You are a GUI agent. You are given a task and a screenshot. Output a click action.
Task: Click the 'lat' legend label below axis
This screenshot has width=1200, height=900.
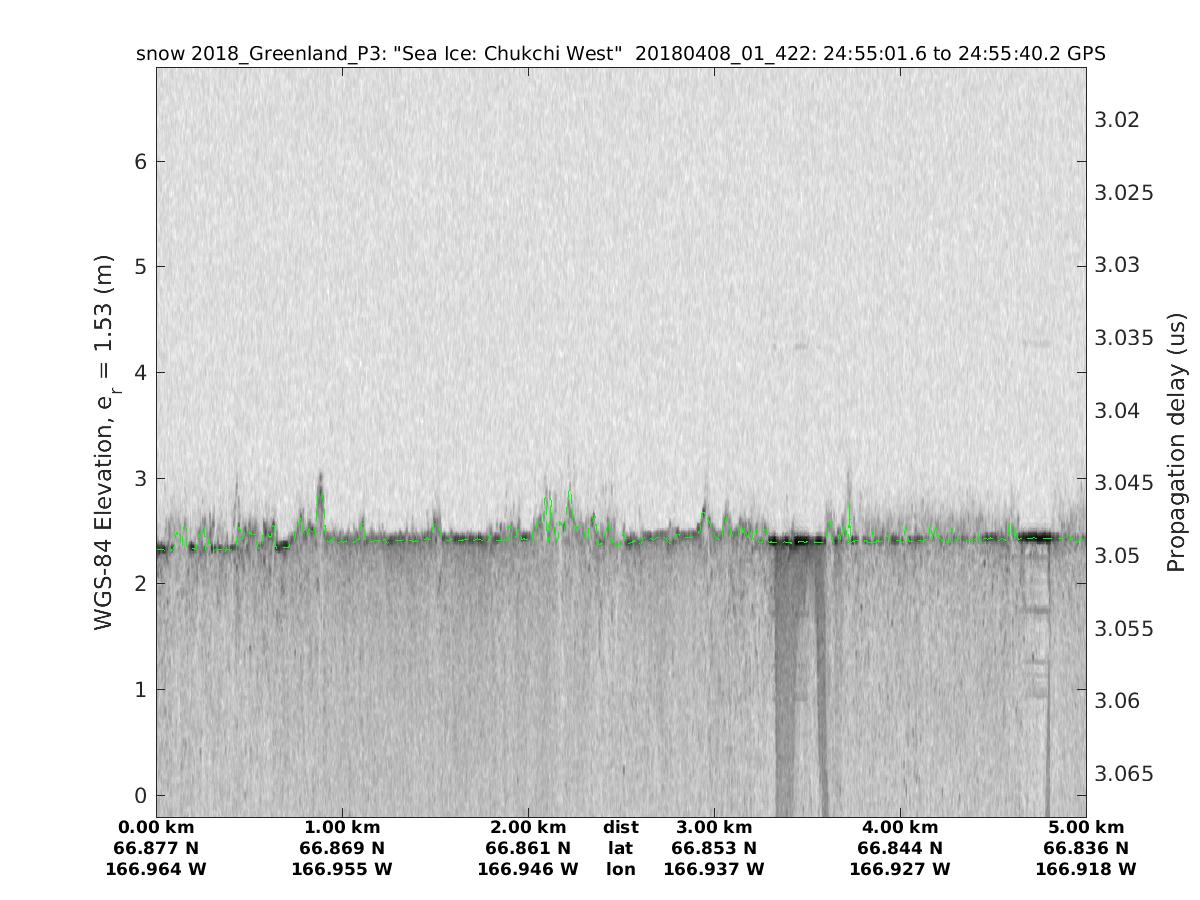point(620,849)
